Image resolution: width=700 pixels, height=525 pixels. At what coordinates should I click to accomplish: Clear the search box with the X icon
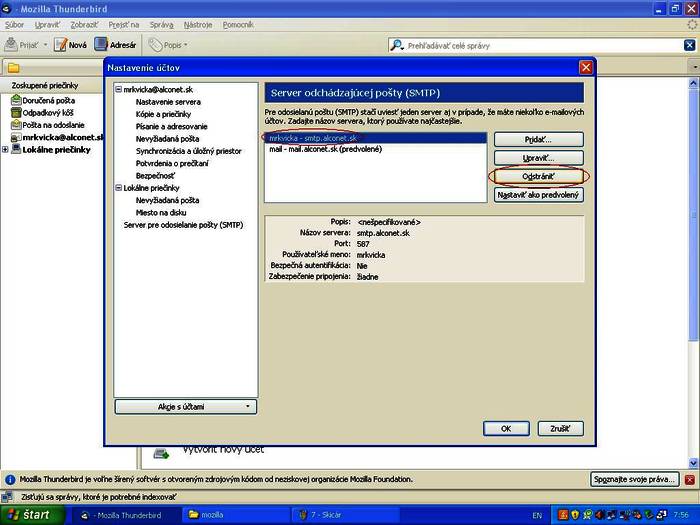coord(689,45)
